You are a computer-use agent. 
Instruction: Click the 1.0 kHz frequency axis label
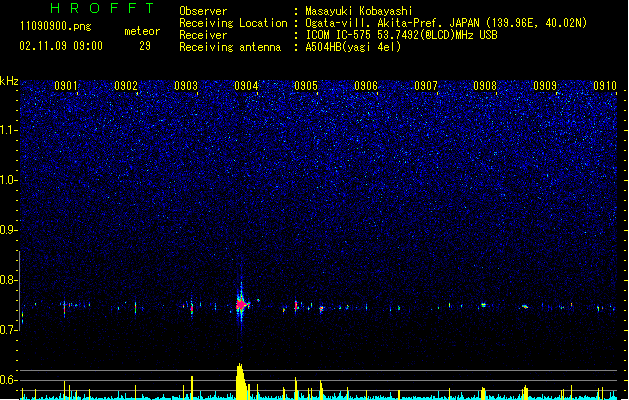8,180
